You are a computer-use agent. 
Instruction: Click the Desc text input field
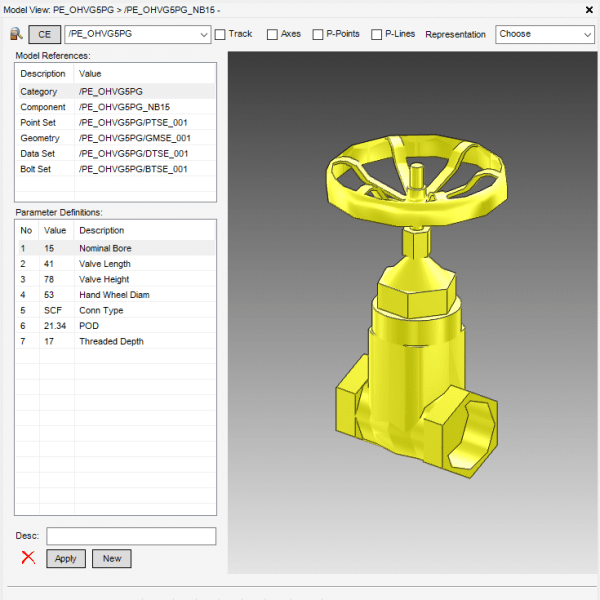(x=130, y=536)
